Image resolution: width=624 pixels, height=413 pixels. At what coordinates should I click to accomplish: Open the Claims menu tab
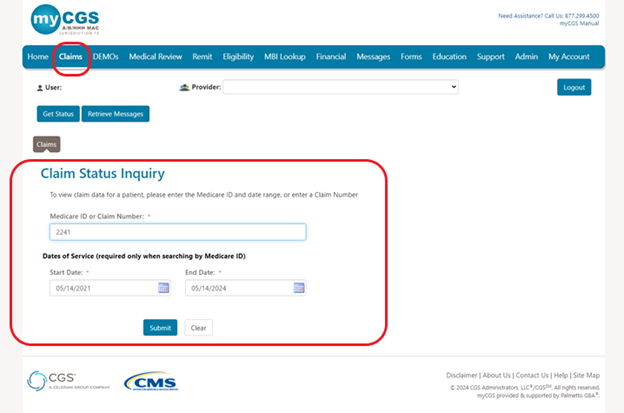70,57
